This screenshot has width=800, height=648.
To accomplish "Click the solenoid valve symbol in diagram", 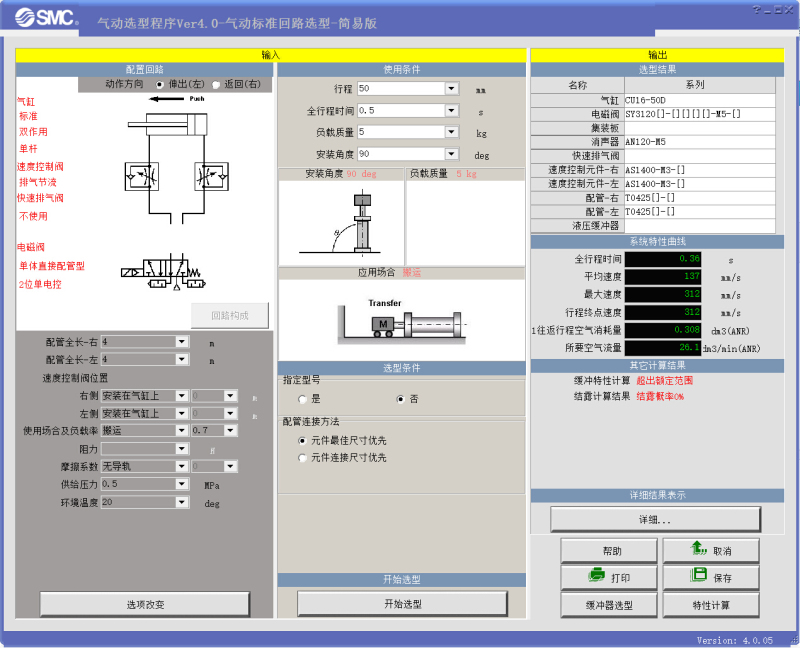I will pyautogui.click(x=163, y=272).
